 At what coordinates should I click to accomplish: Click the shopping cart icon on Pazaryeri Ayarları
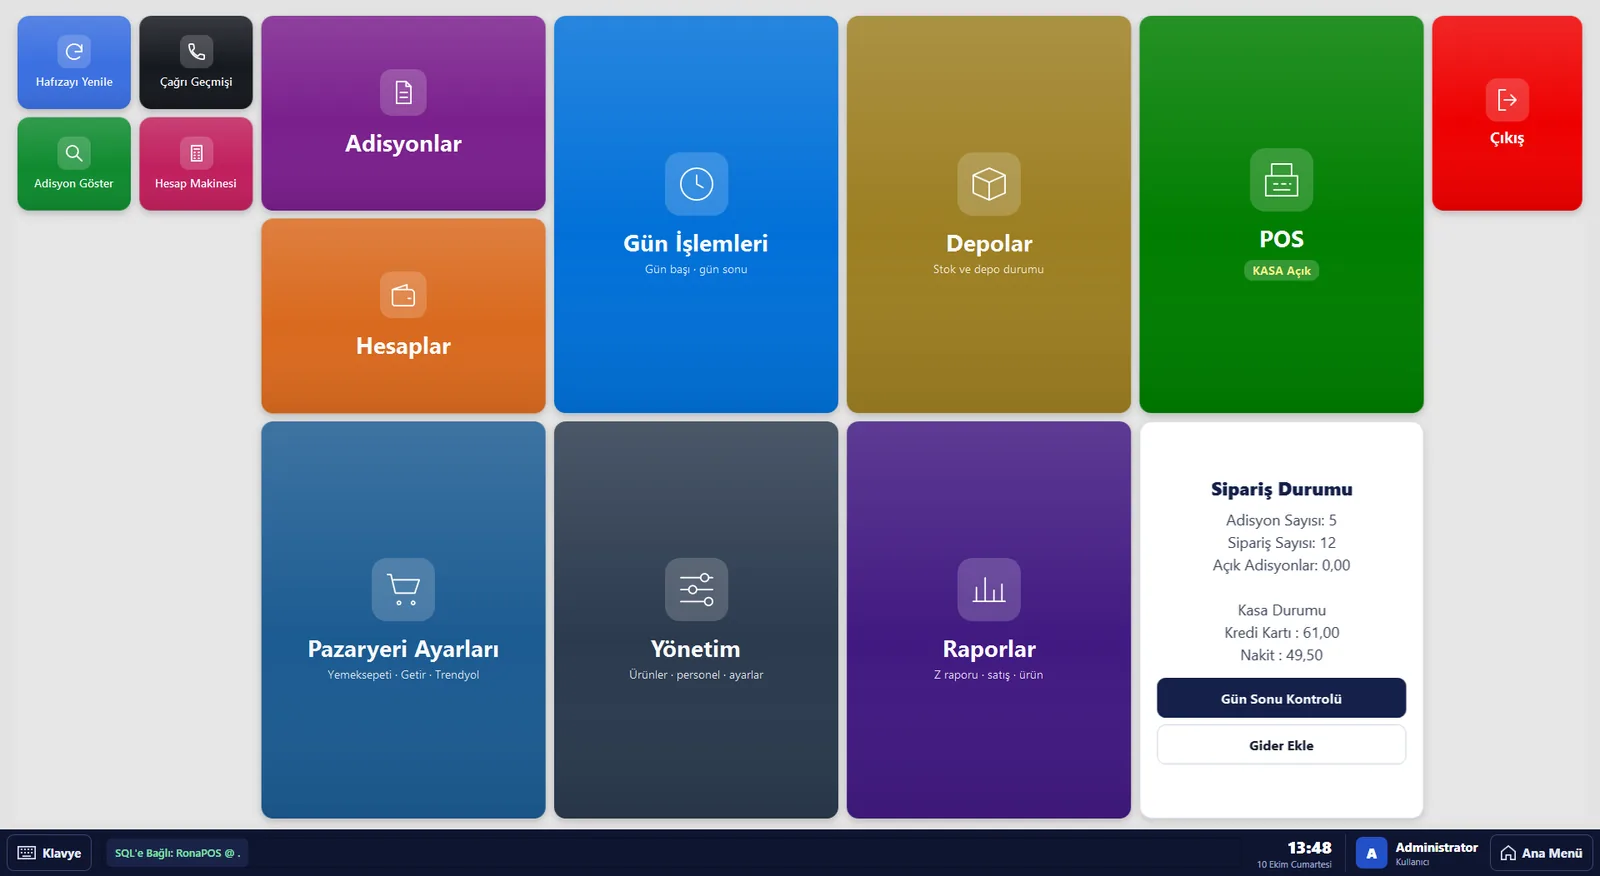click(x=403, y=589)
